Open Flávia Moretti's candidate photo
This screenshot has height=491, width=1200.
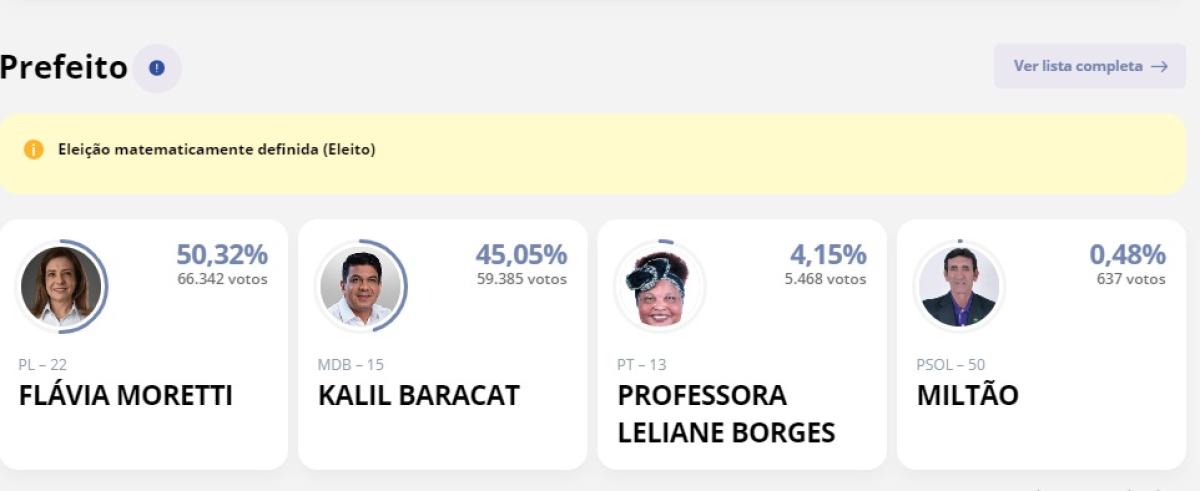click(61, 286)
